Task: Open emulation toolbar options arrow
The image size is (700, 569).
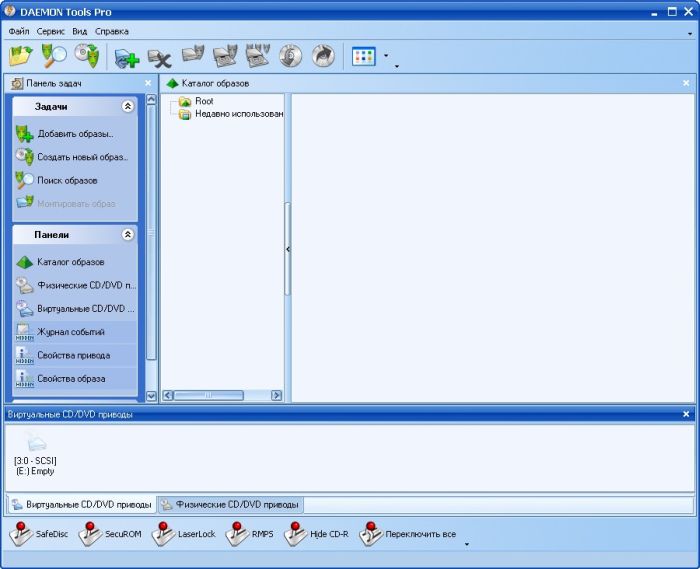Action: pos(467,544)
